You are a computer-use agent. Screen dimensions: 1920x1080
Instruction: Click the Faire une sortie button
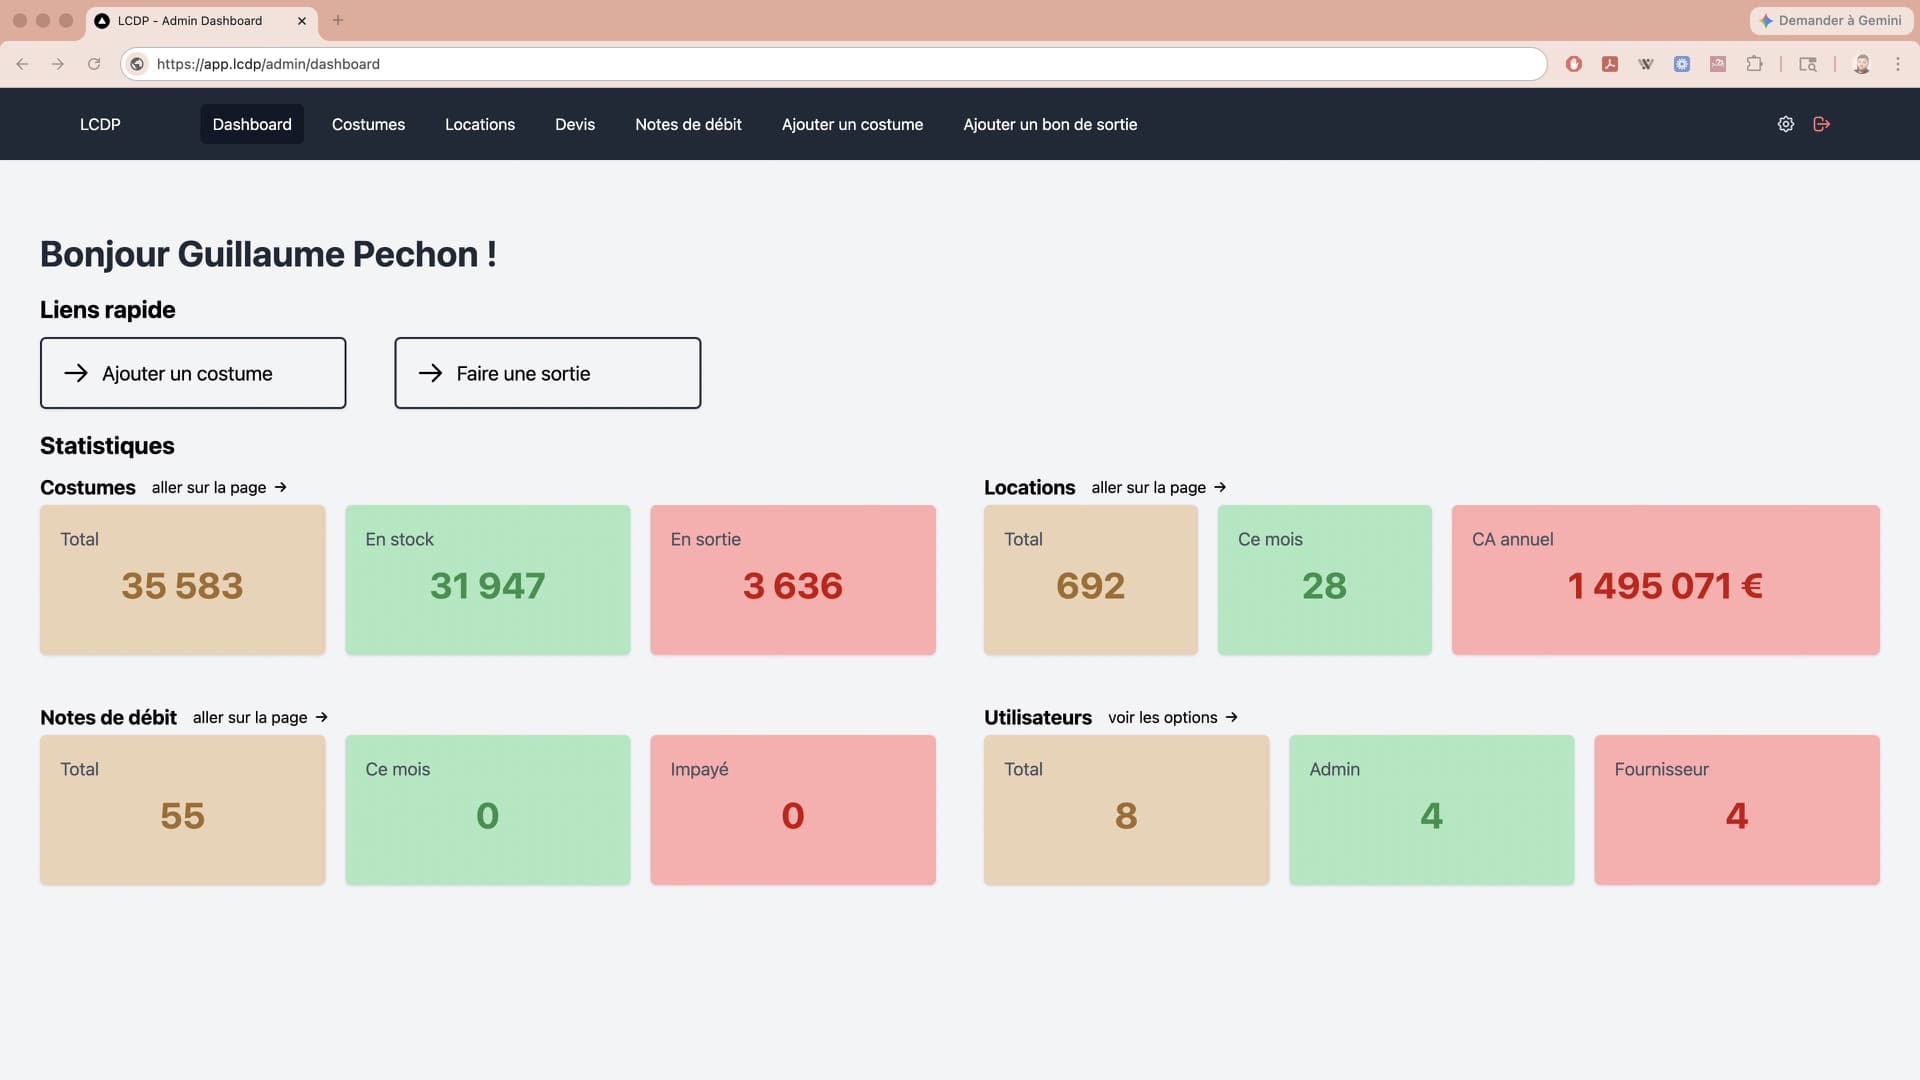click(x=547, y=373)
